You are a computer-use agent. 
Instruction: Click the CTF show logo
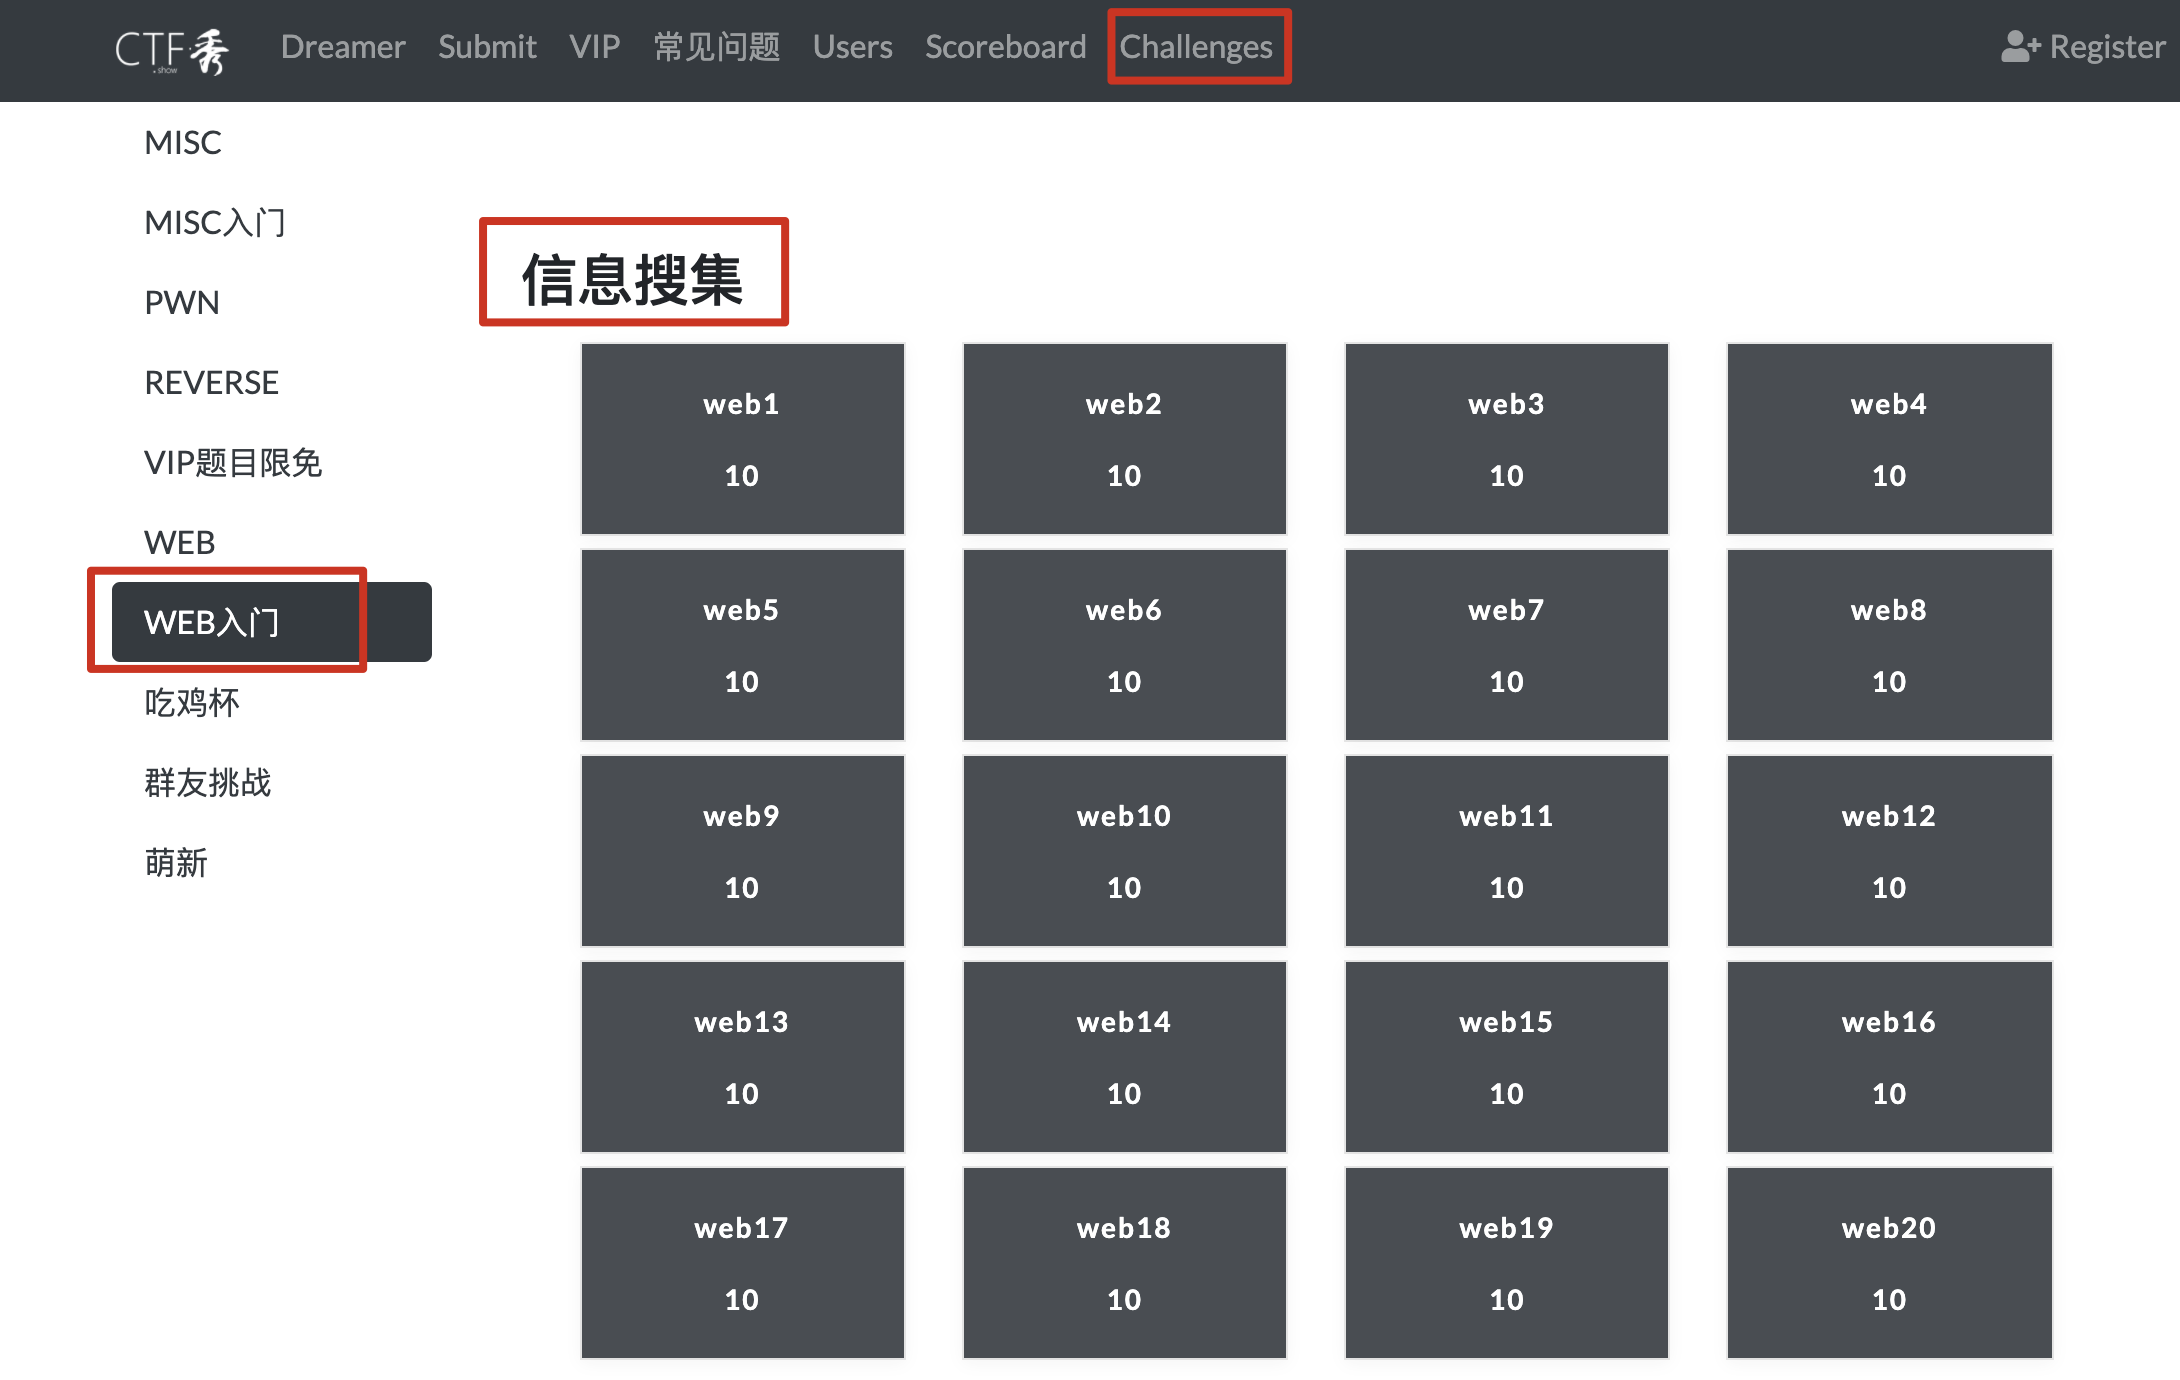pos(172,50)
